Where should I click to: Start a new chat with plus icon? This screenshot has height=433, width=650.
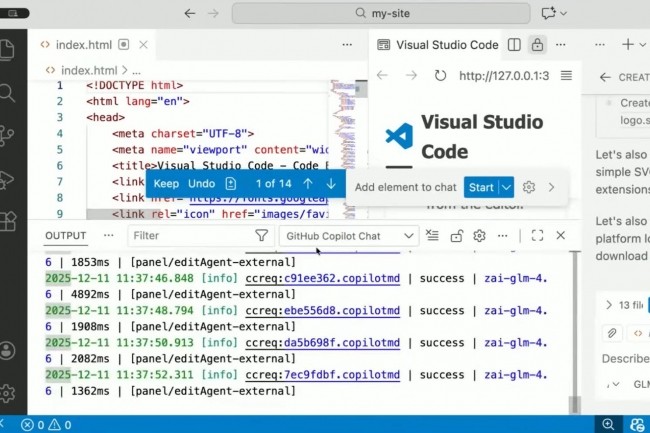(628, 44)
